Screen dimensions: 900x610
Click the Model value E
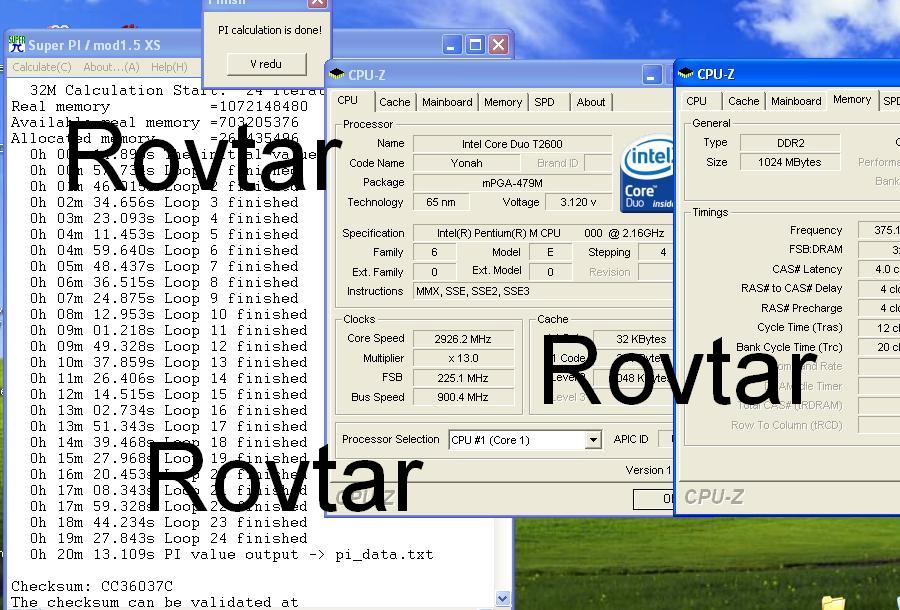point(550,252)
